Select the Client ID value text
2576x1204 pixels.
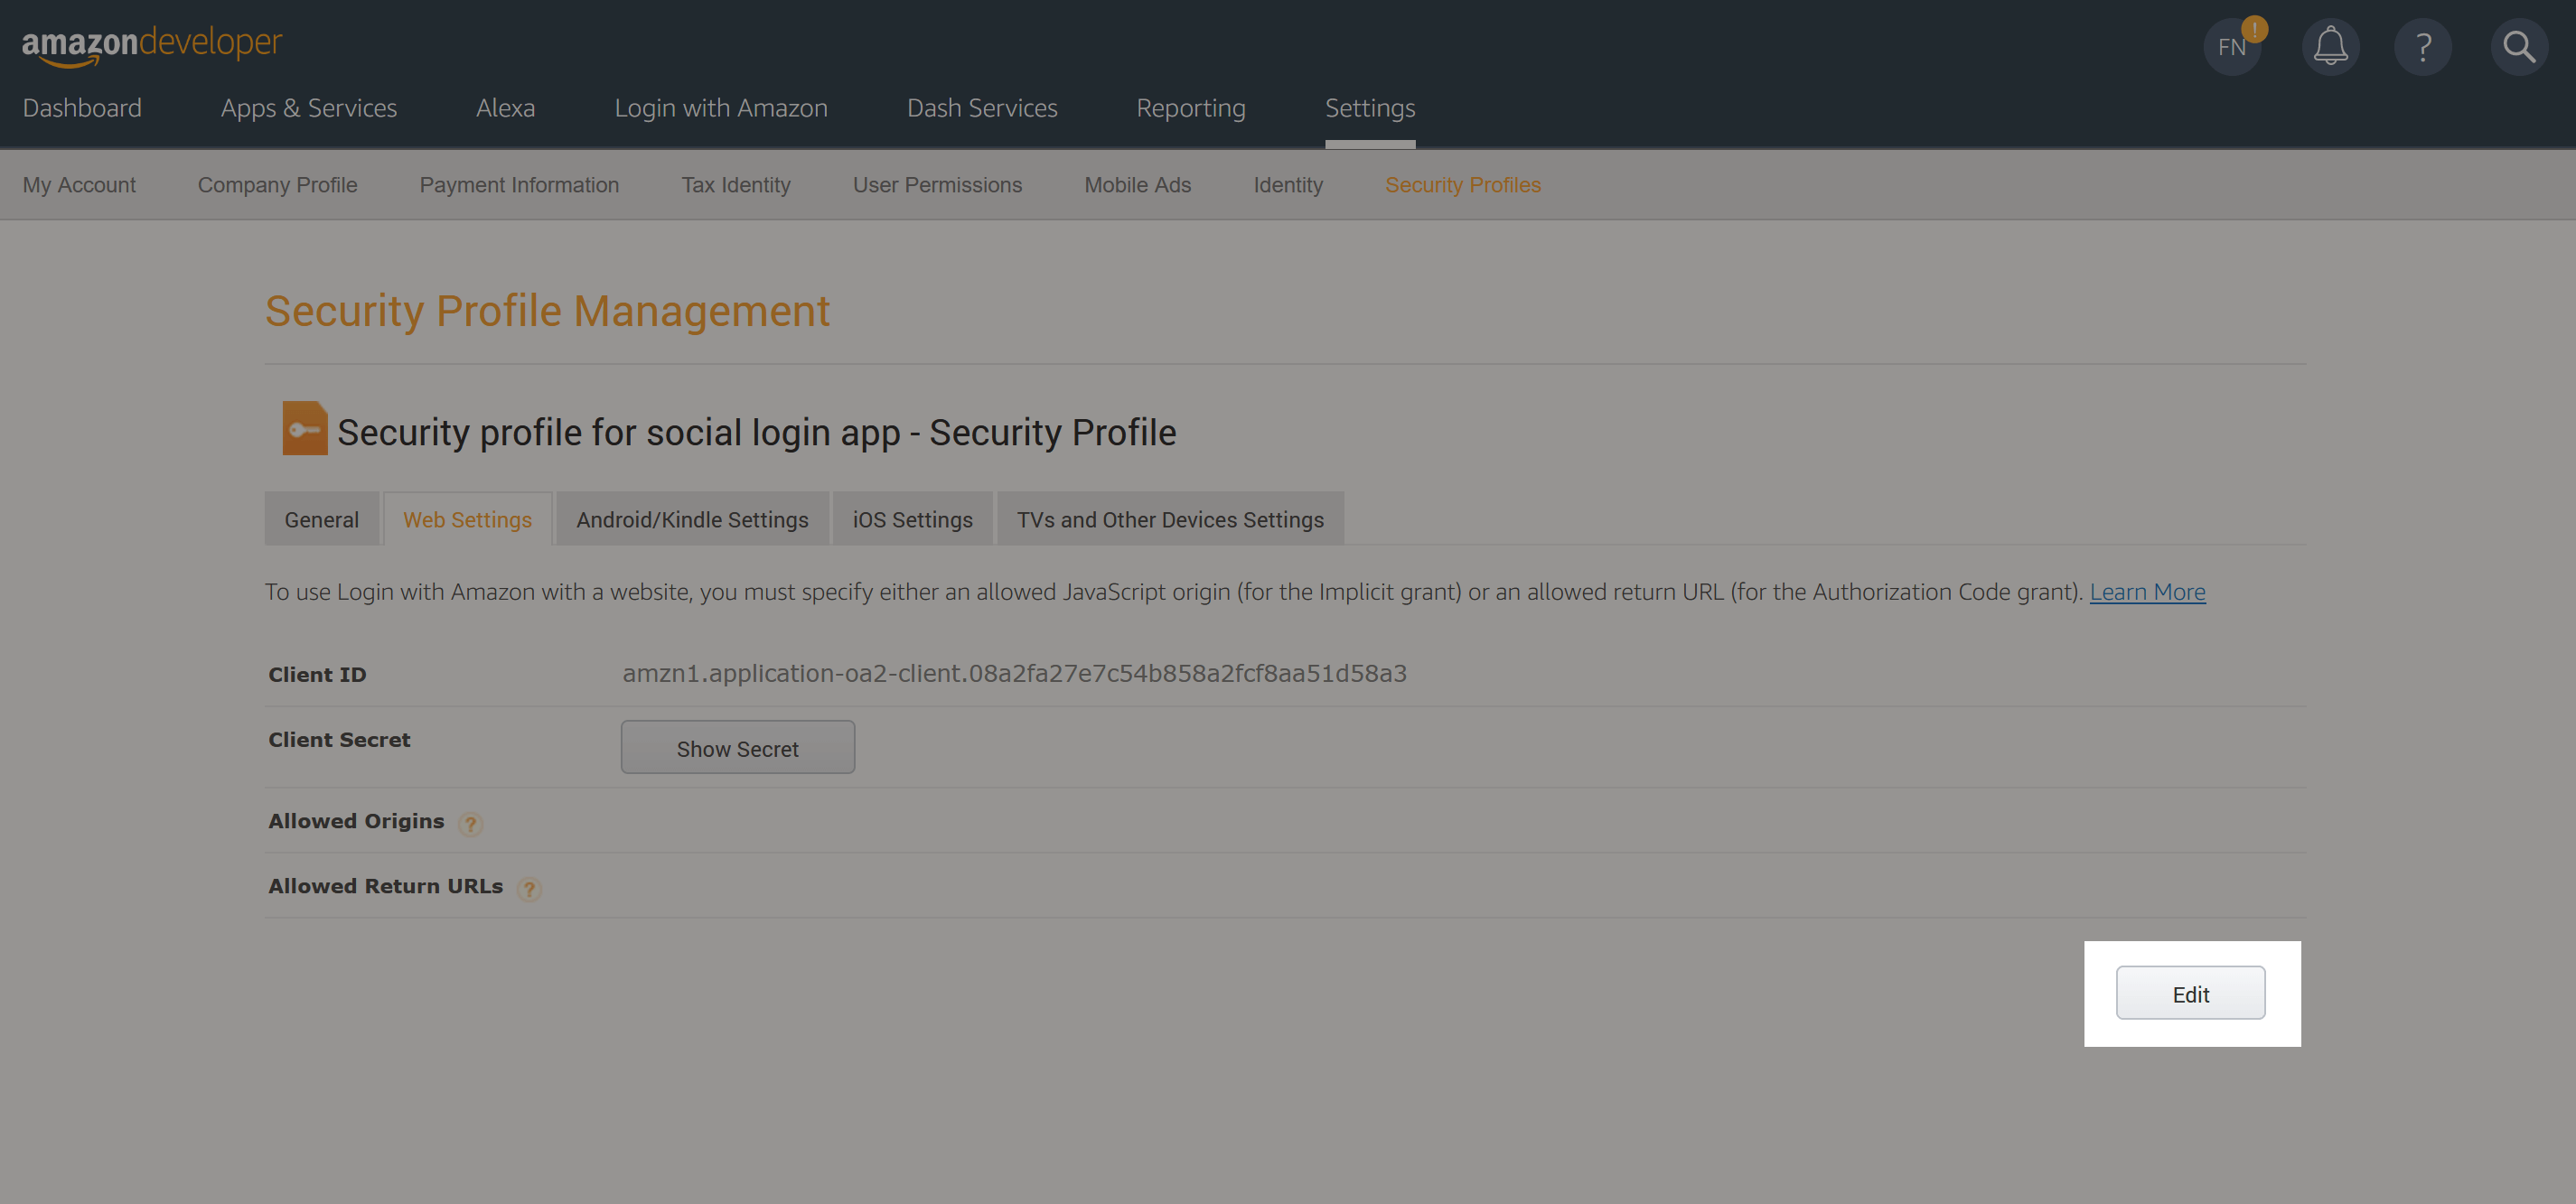pyautogui.click(x=1014, y=673)
